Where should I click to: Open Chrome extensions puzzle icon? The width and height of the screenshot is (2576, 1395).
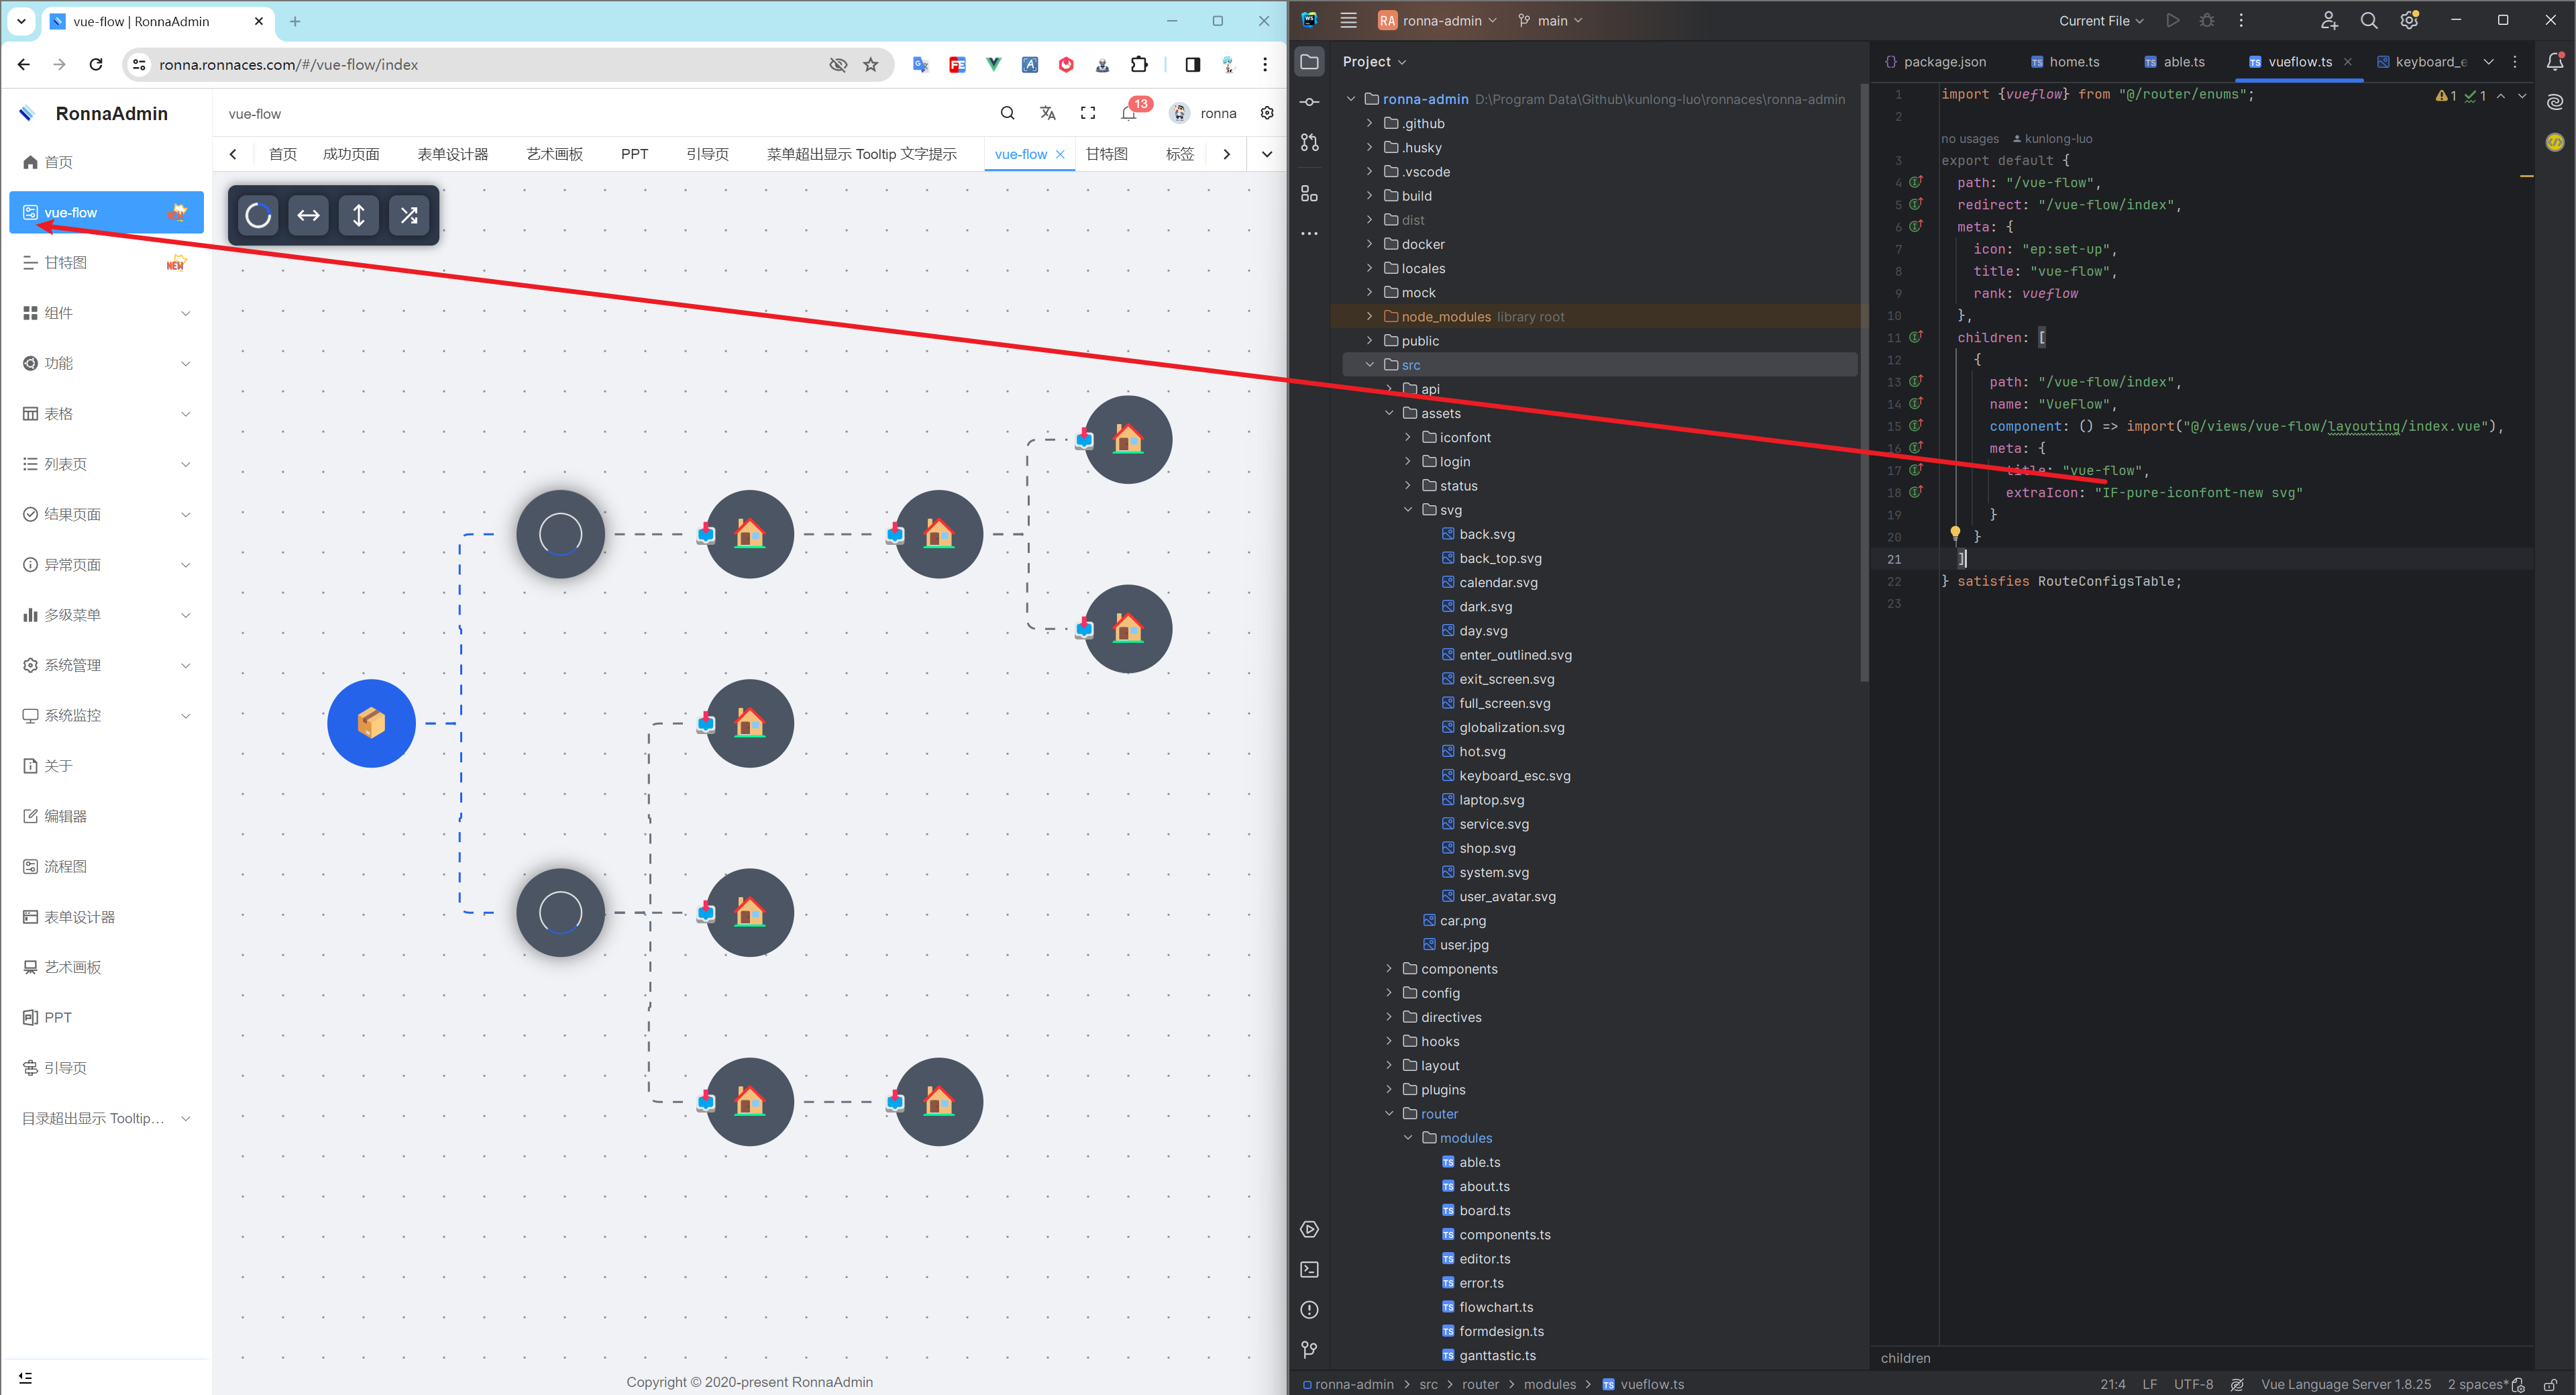coord(1139,64)
